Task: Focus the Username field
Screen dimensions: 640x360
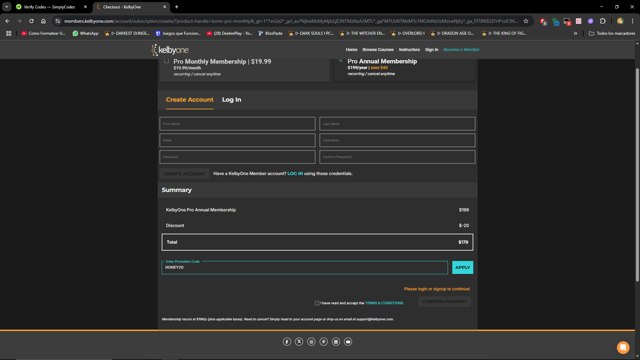Action: pos(397,140)
